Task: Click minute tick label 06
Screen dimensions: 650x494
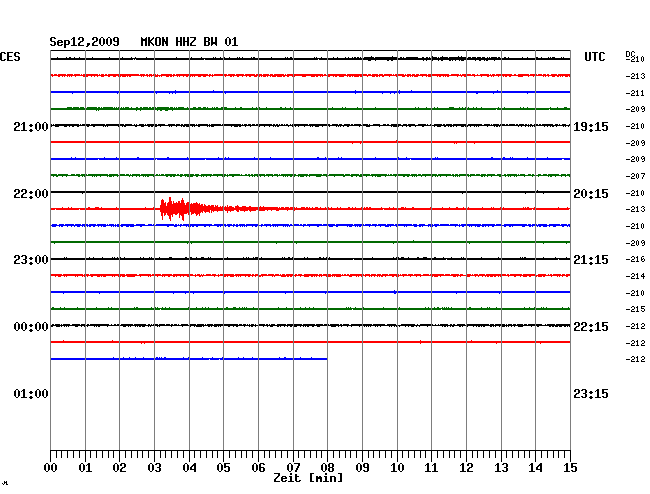Action: [x=258, y=467]
